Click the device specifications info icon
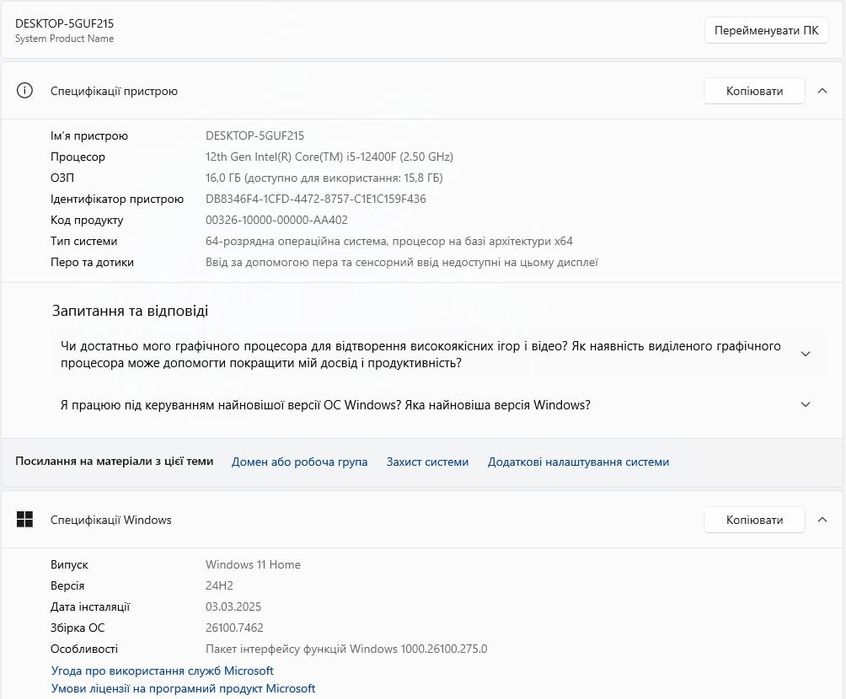This screenshot has width=846, height=699. click(25, 91)
